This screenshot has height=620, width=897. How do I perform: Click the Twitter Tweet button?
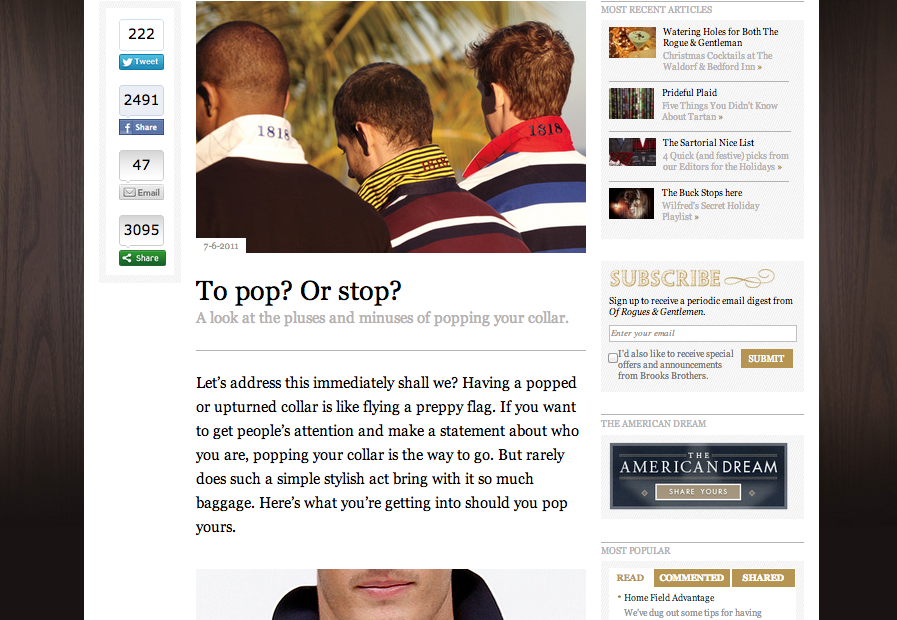click(x=141, y=62)
